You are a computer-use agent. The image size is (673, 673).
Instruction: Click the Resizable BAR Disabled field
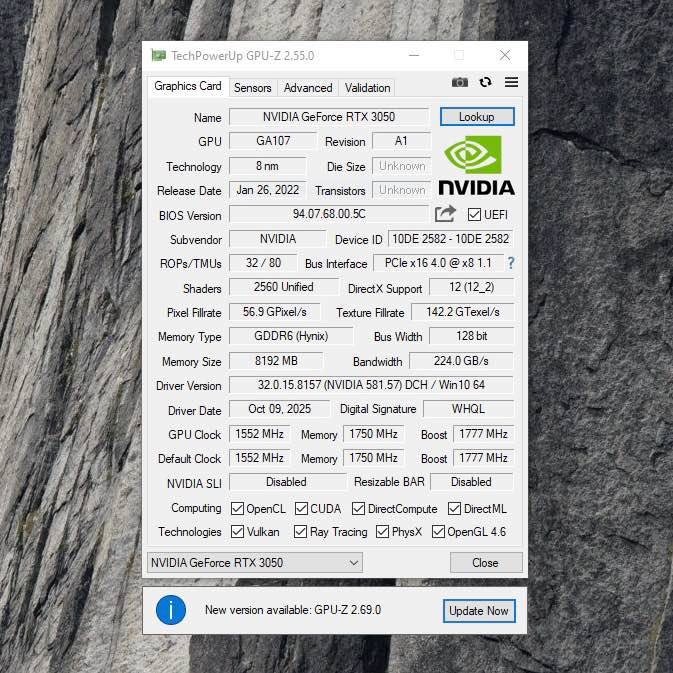point(471,482)
